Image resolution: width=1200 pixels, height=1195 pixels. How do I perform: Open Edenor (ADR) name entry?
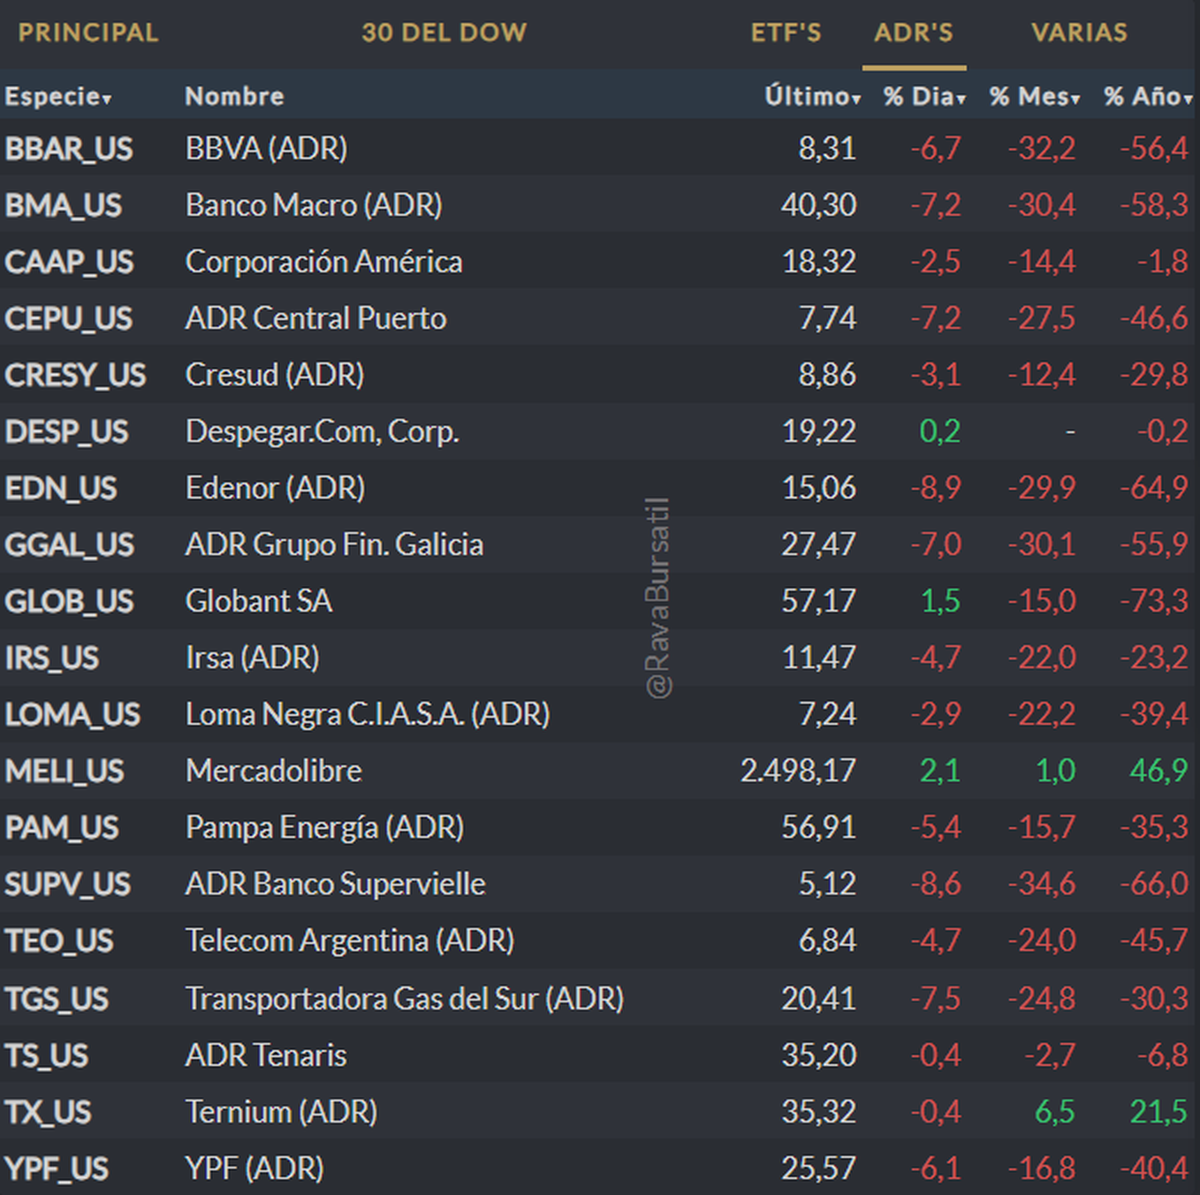click(x=275, y=488)
